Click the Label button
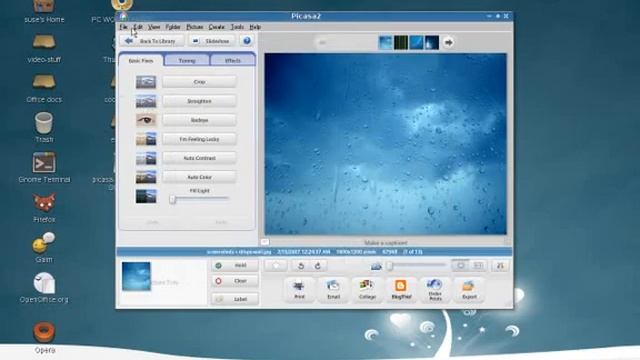Screen dimensions: 640x360 tap(235, 299)
